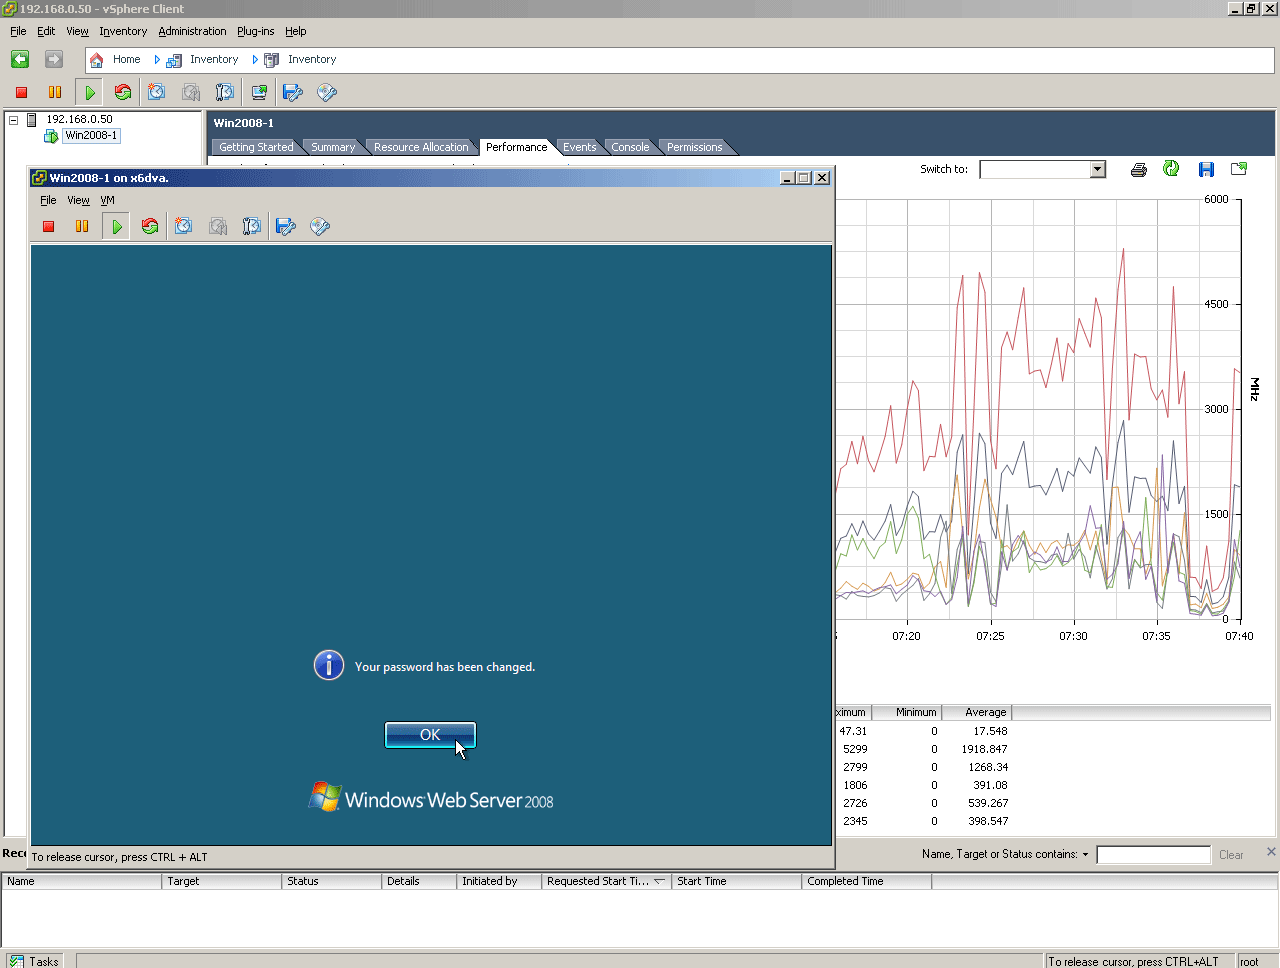Click the pop-up chart icon
Screen dimensions: 1280x968
pyautogui.click(x=1239, y=169)
